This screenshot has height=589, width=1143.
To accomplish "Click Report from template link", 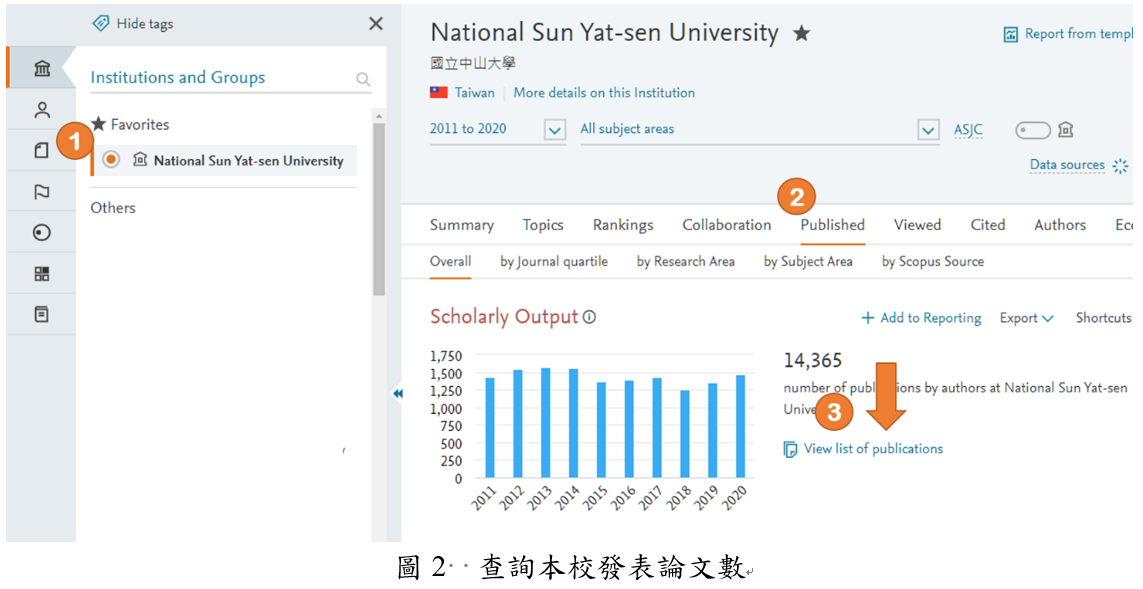I will pos(1079,34).
